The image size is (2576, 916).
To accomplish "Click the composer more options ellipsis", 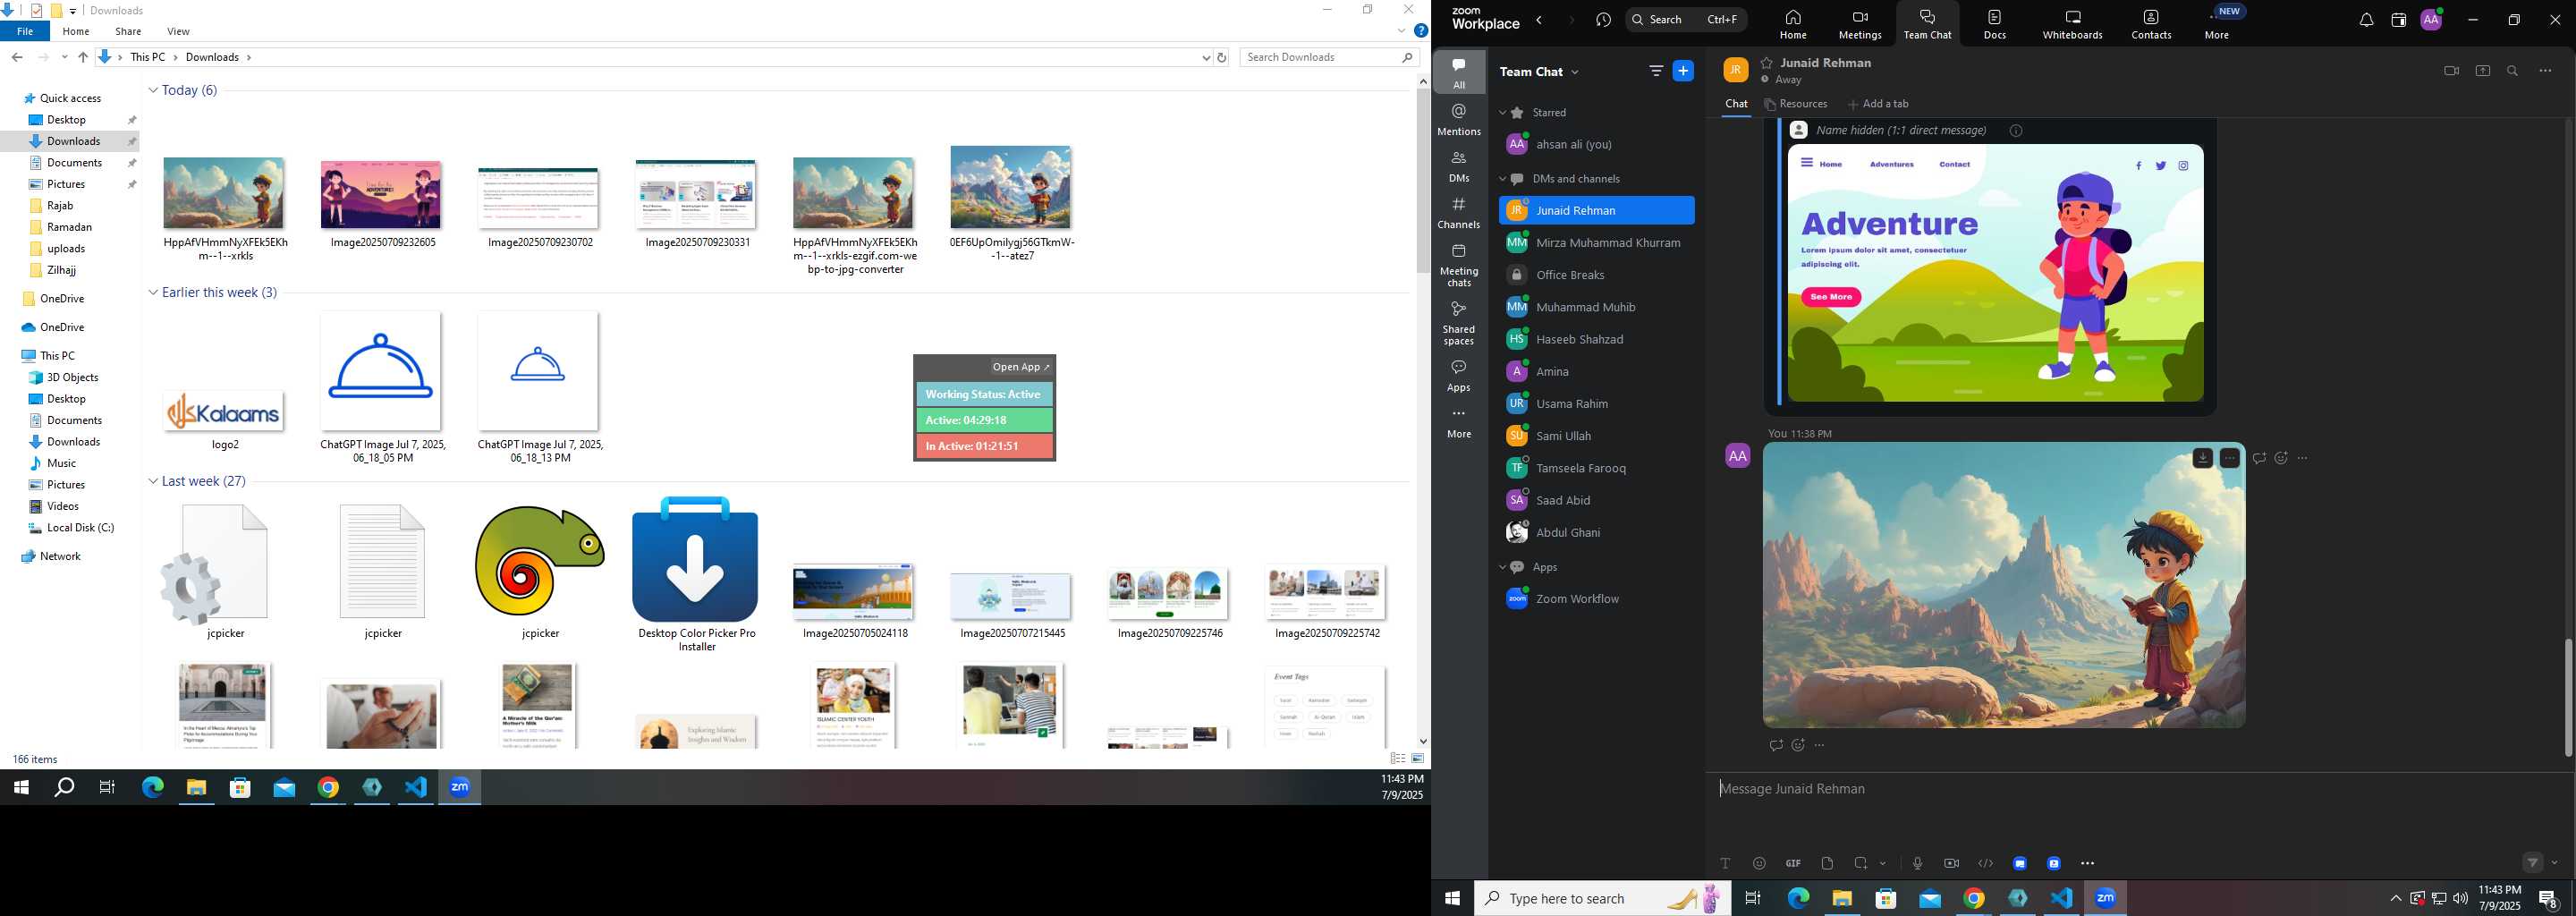I will [2088, 863].
